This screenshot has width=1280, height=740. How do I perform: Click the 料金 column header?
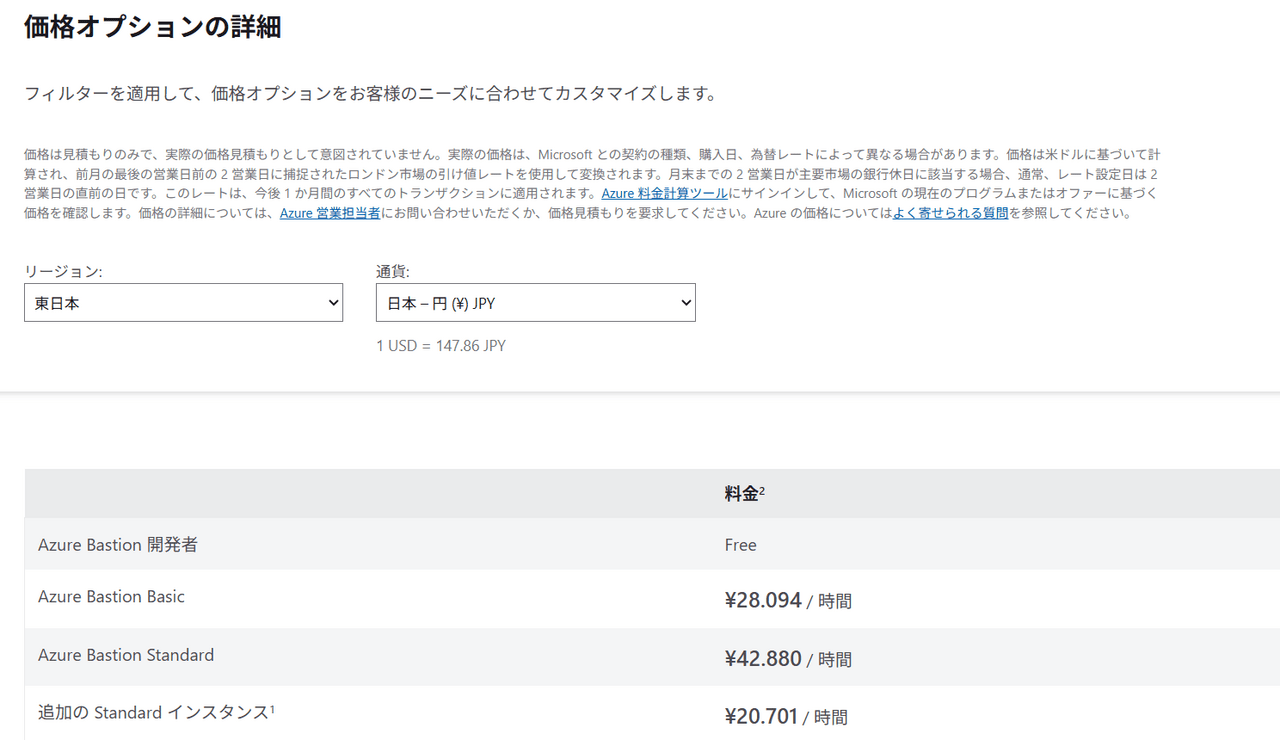pyautogui.click(x=745, y=493)
